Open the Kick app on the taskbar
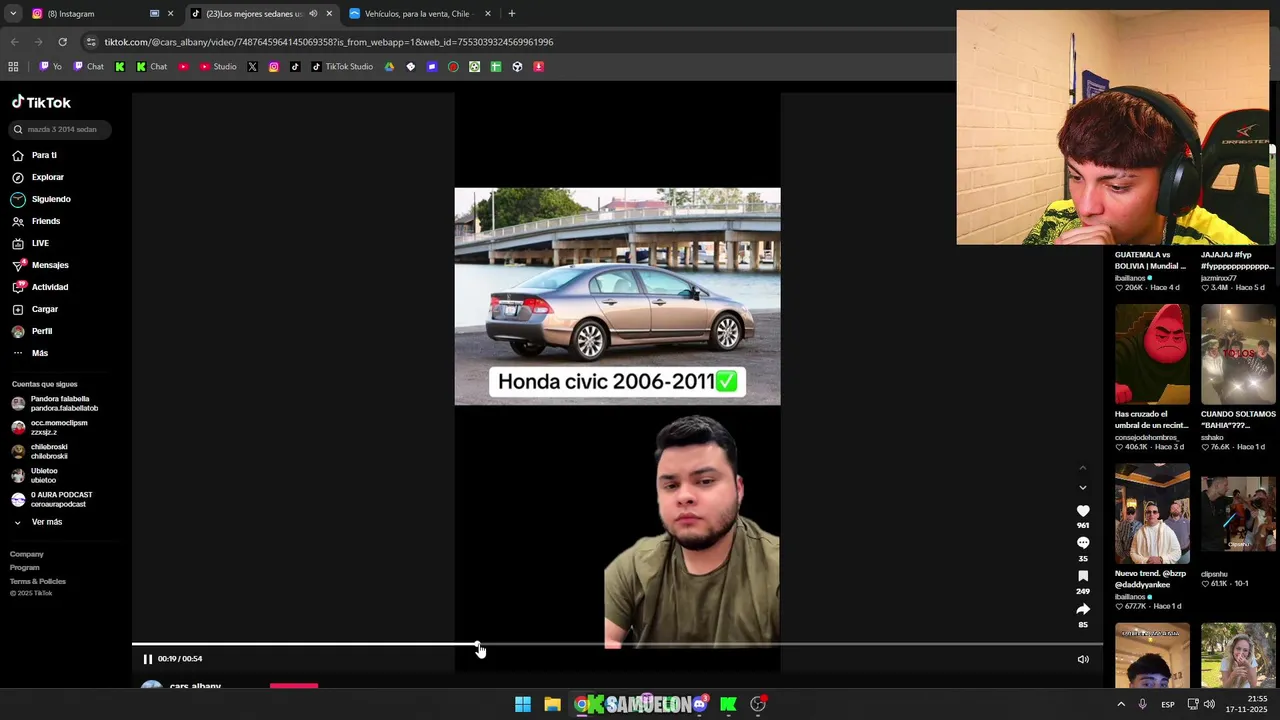The height and width of the screenshot is (720, 1280). point(728,704)
